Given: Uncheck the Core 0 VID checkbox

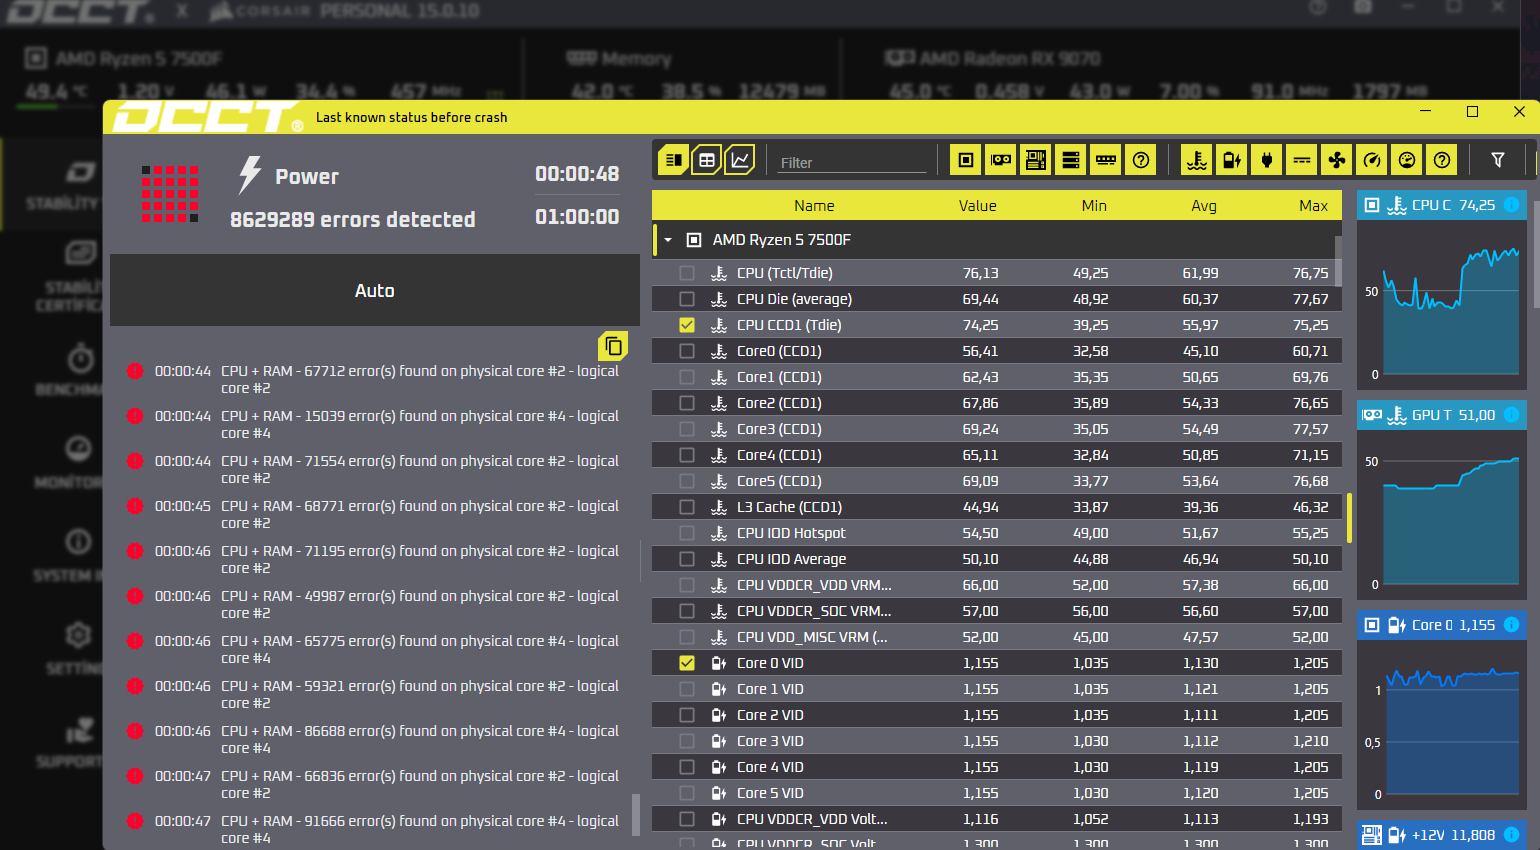Looking at the screenshot, I should pyautogui.click(x=686, y=663).
